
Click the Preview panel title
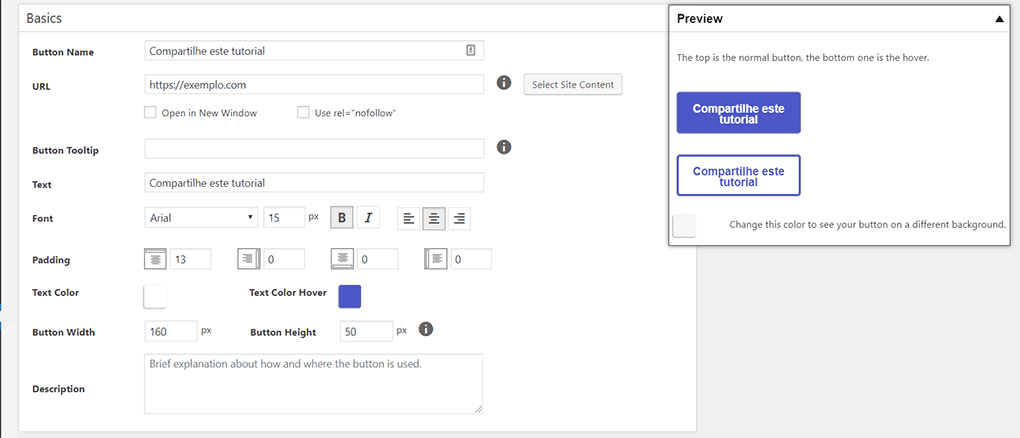click(x=700, y=19)
